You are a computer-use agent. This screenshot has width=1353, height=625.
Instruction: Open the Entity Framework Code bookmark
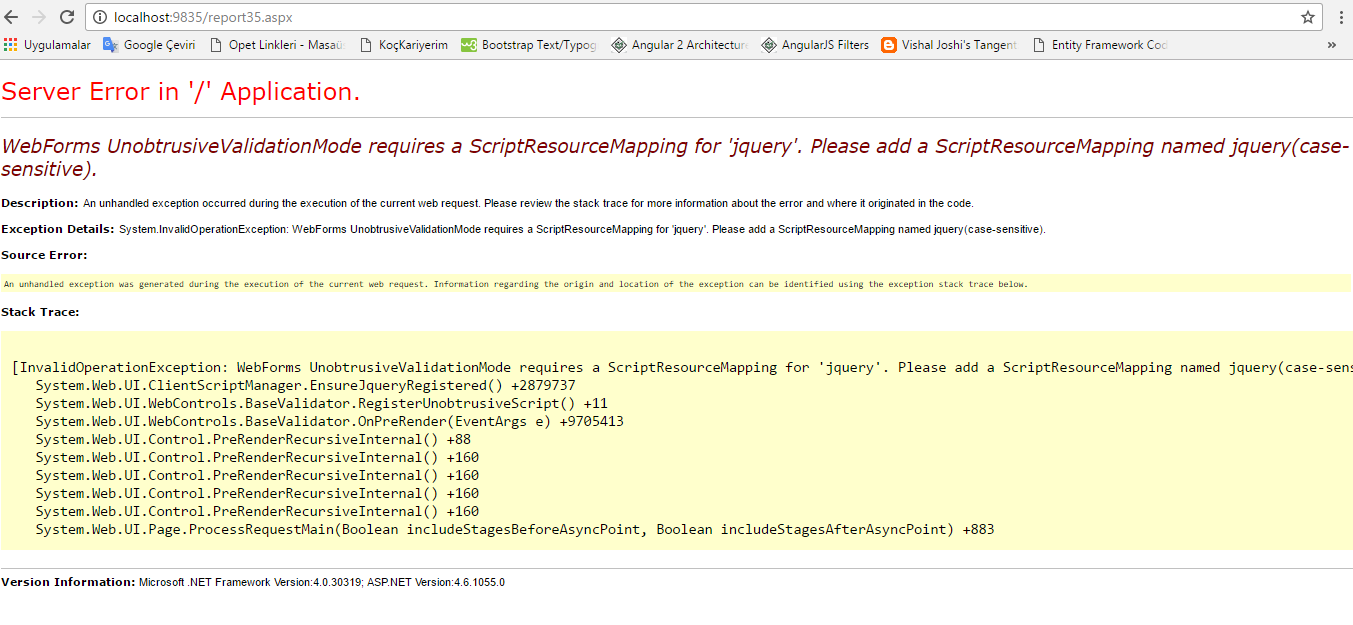point(1100,45)
